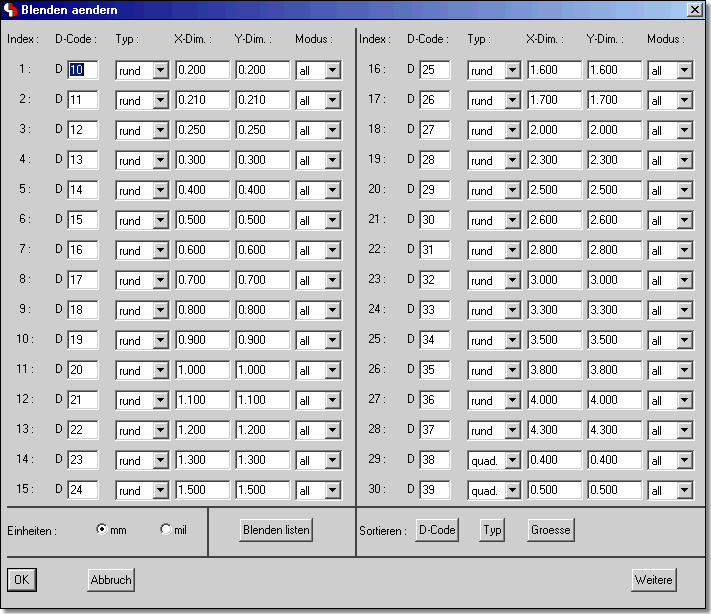711x614 pixels.
Task: Sort apertures by Typ
Action: tap(491, 530)
